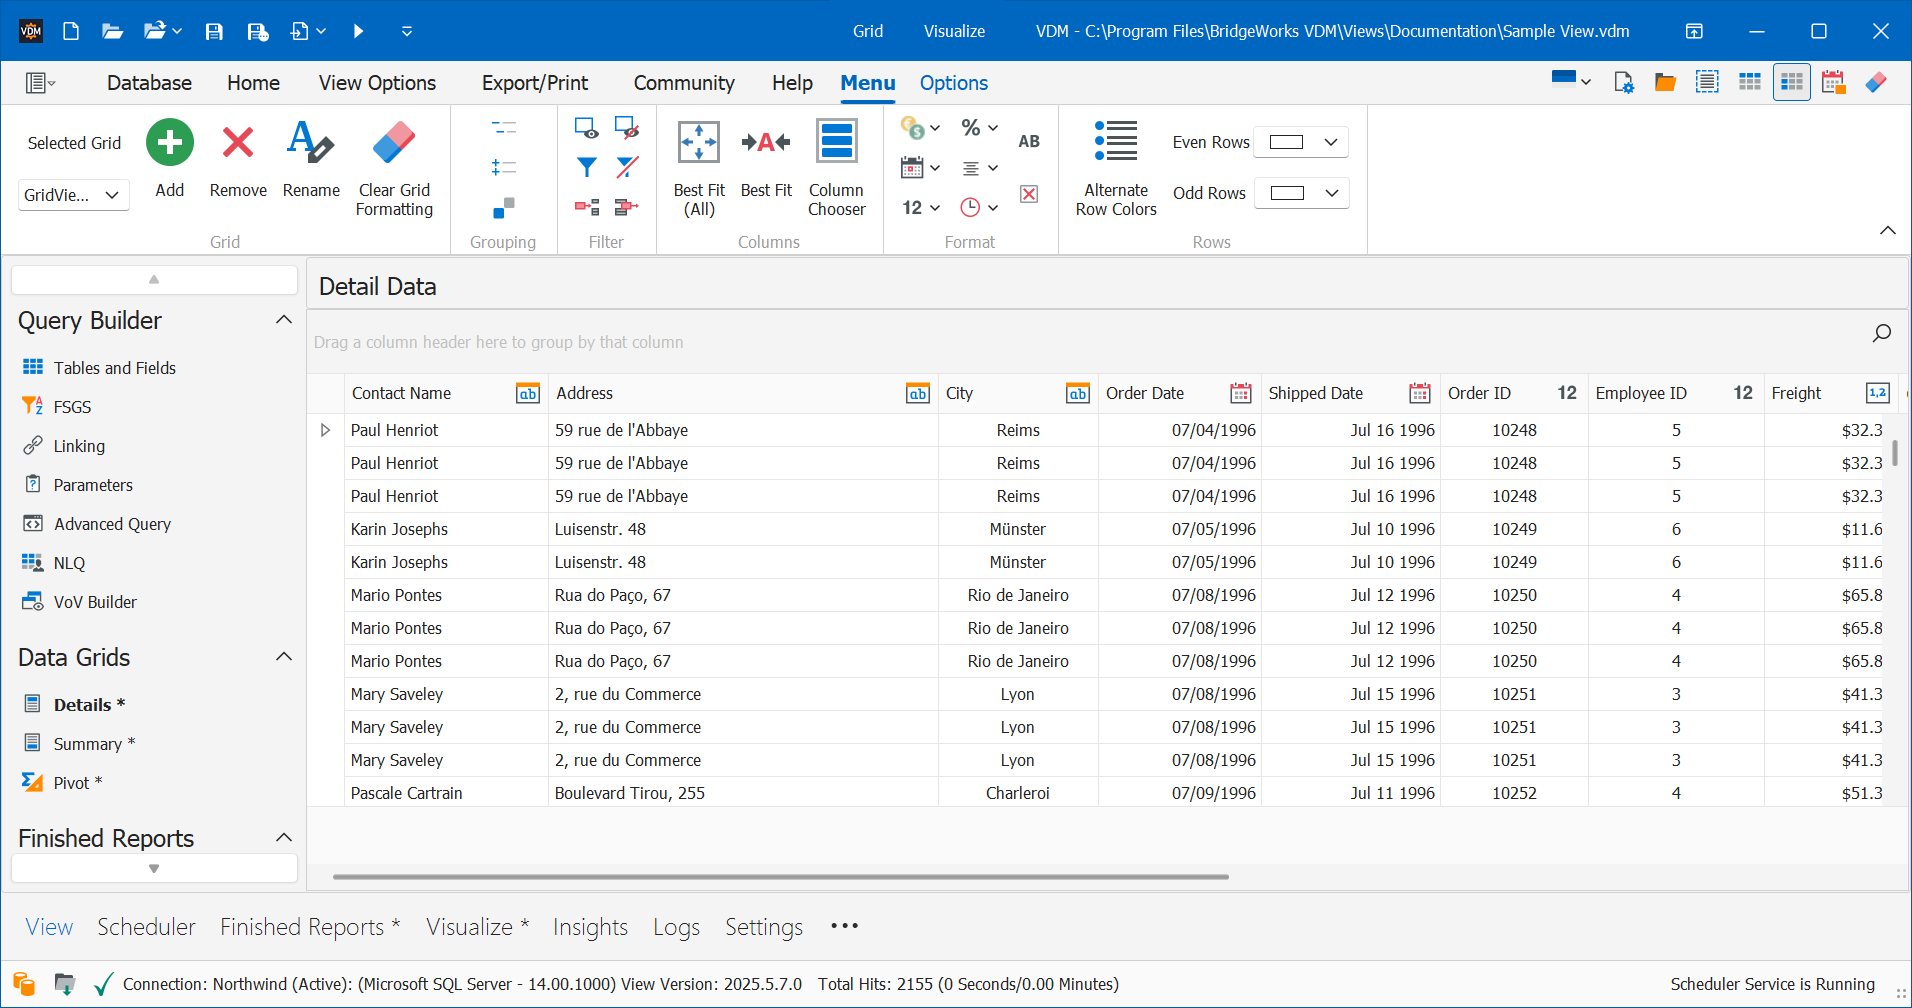Screen dimensions: 1912x1008
Task: Click Alternate Row Colors
Action: [1116, 168]
